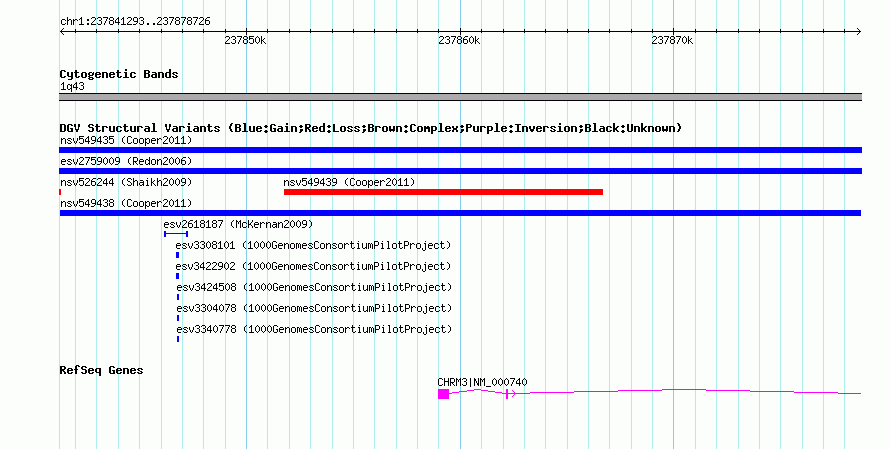The height and width of the screenshot is (449, 890).
Task: Select the blue tick under esv3422902
Action: pos(178,276)
